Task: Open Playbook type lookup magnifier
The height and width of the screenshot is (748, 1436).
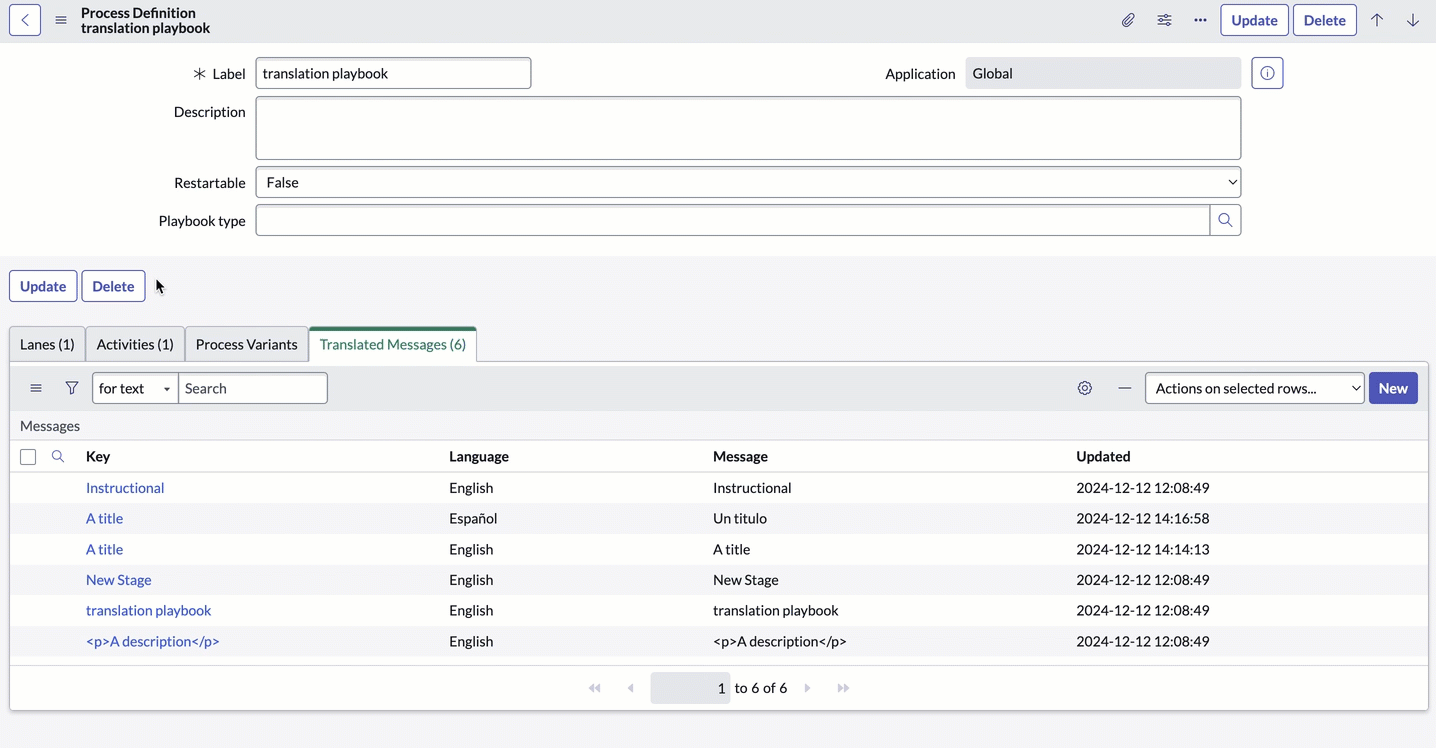Action: (1225, 220)
